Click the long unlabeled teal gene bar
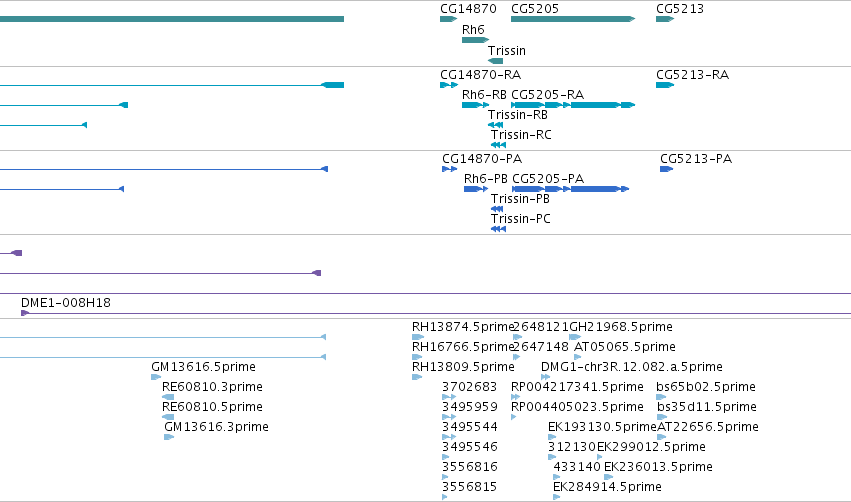 (172, 19)
